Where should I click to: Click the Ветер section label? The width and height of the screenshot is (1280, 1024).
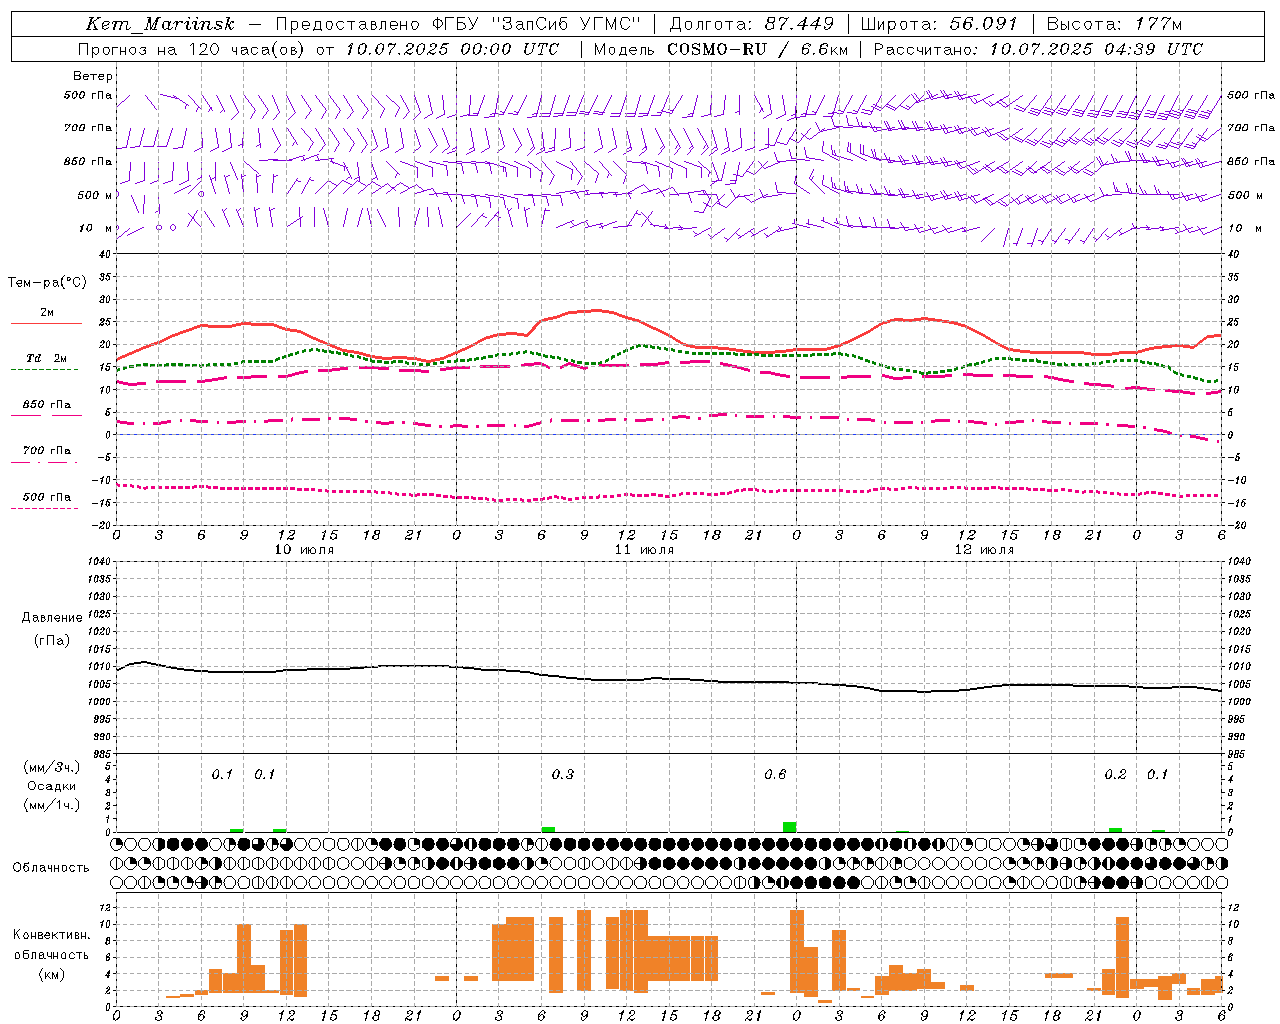point(93,76)
